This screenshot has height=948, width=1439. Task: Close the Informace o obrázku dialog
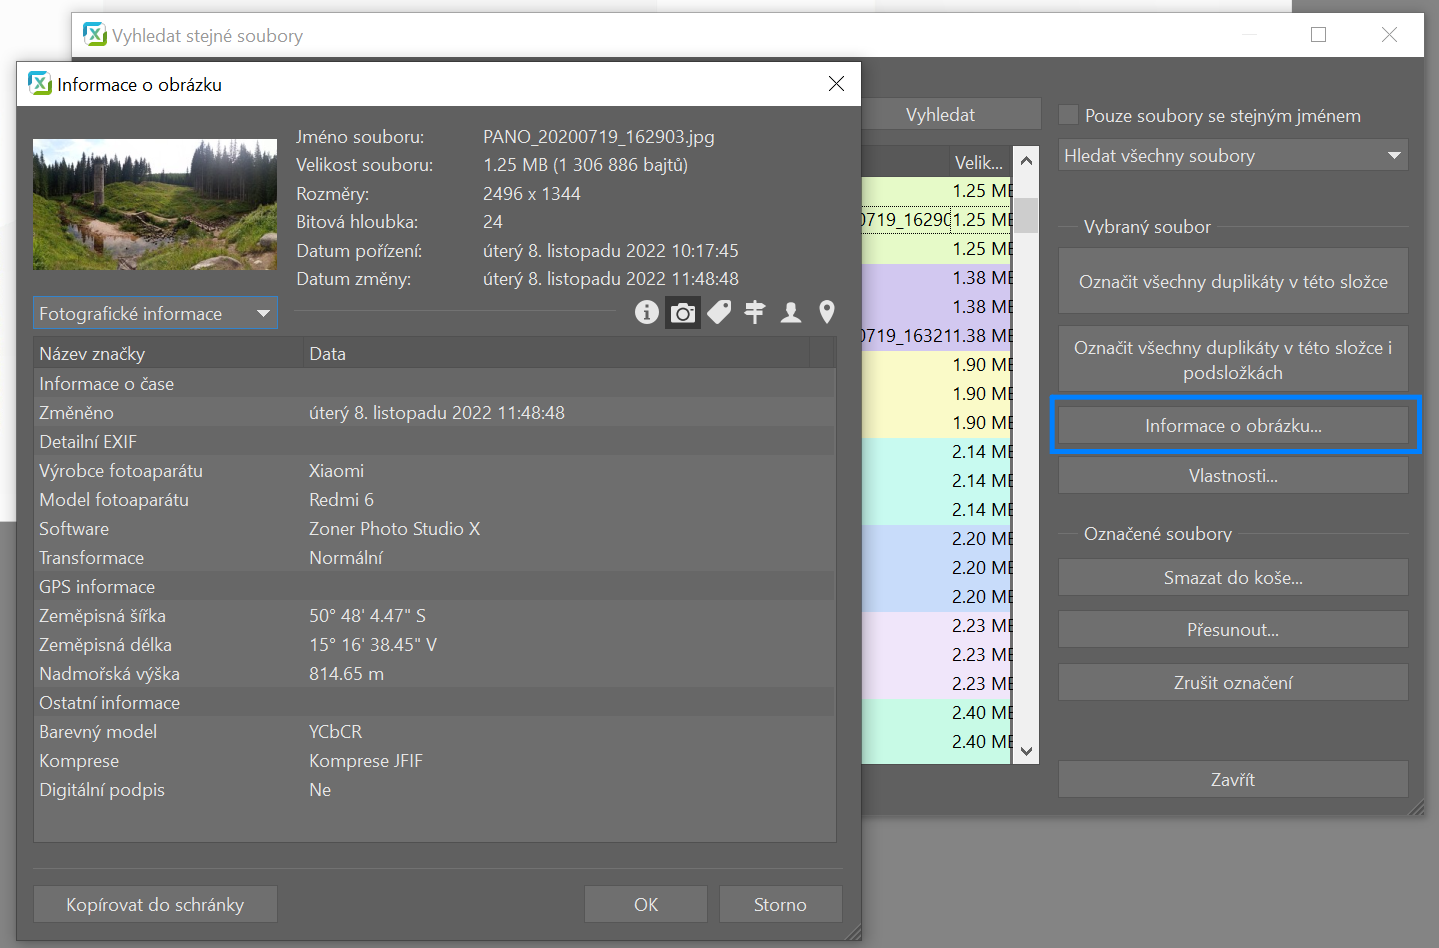click(x=837, y=84)
